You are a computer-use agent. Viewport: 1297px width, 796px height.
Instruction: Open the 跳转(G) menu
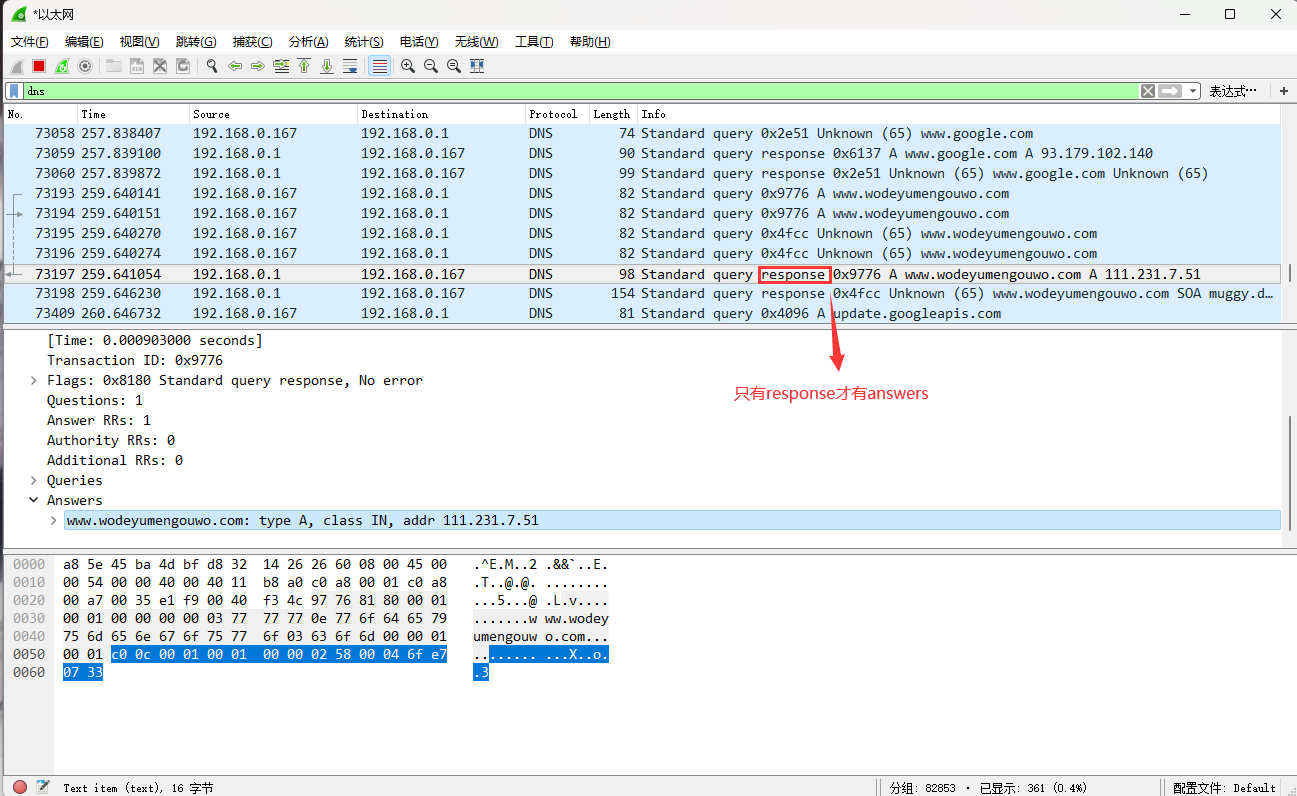click(x=196, y=42)
